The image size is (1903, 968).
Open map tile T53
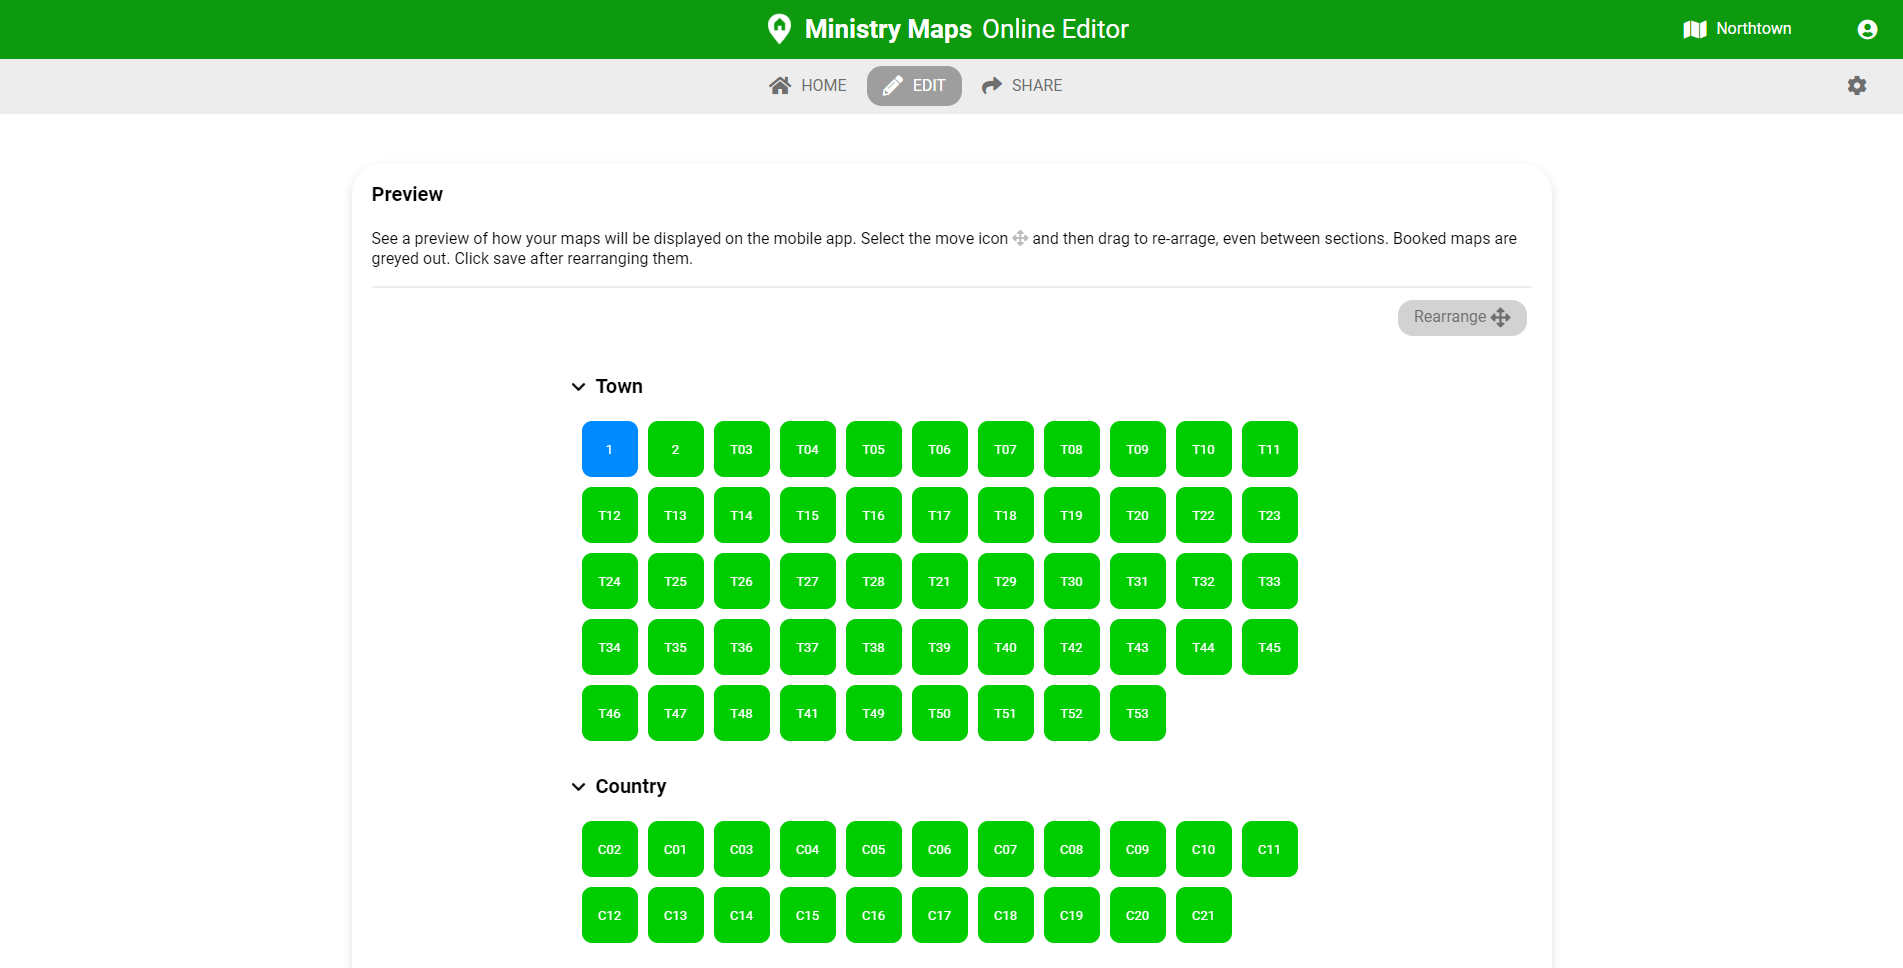point(1138,713)
